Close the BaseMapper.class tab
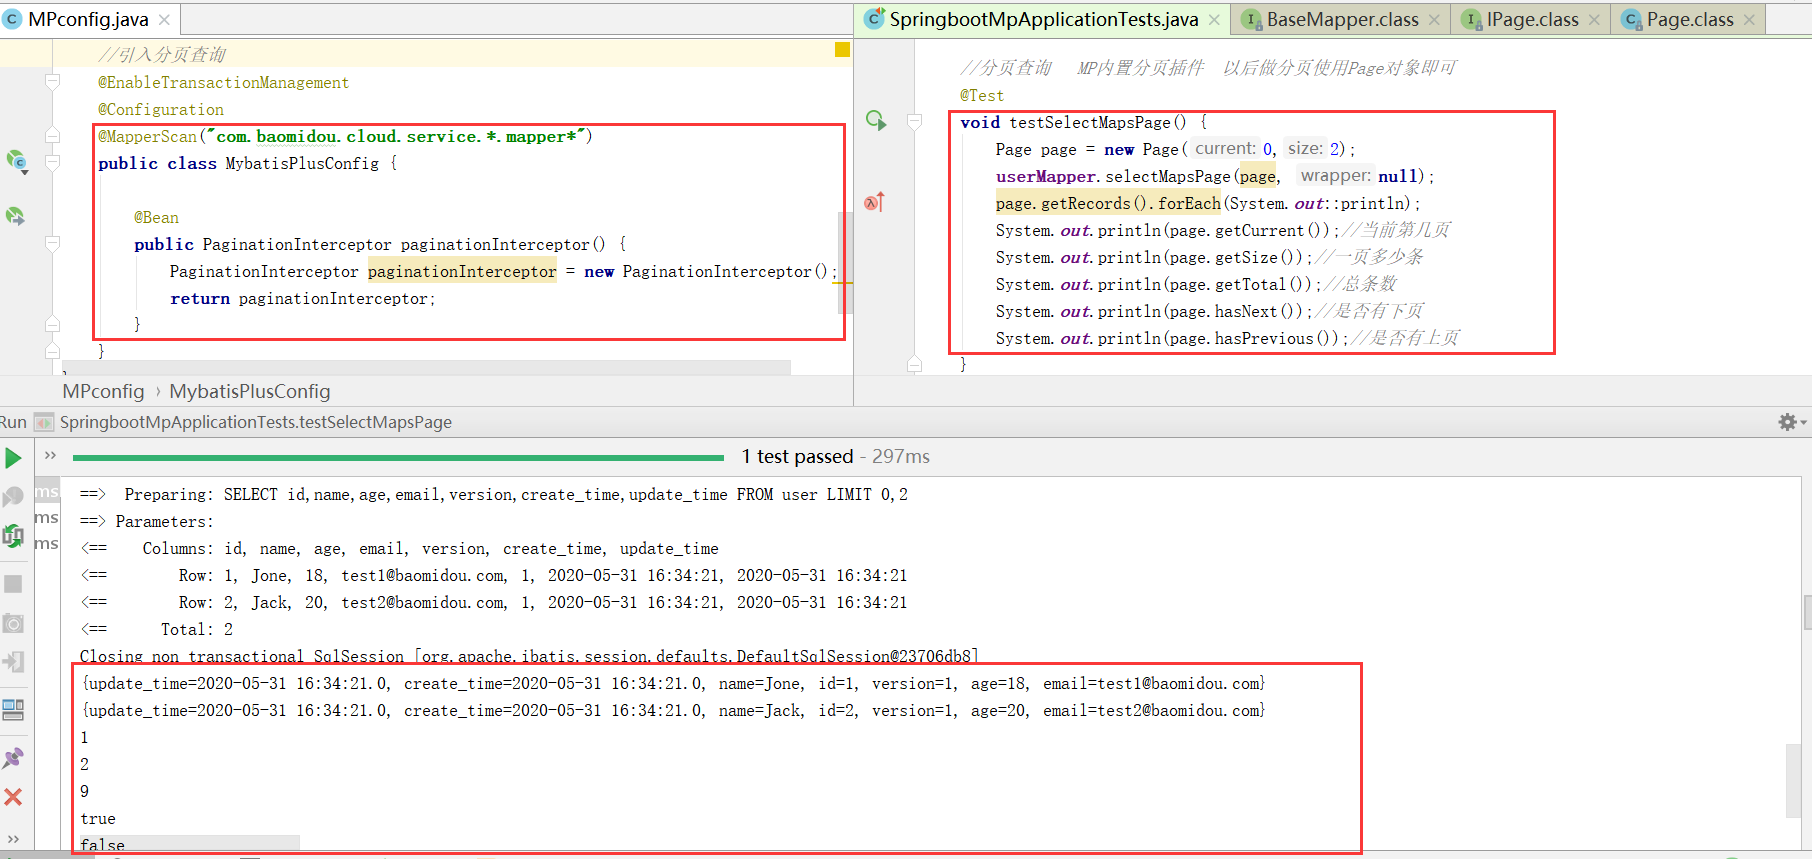The height and width of the screenshot is (859, 1812). [1434, 19]
